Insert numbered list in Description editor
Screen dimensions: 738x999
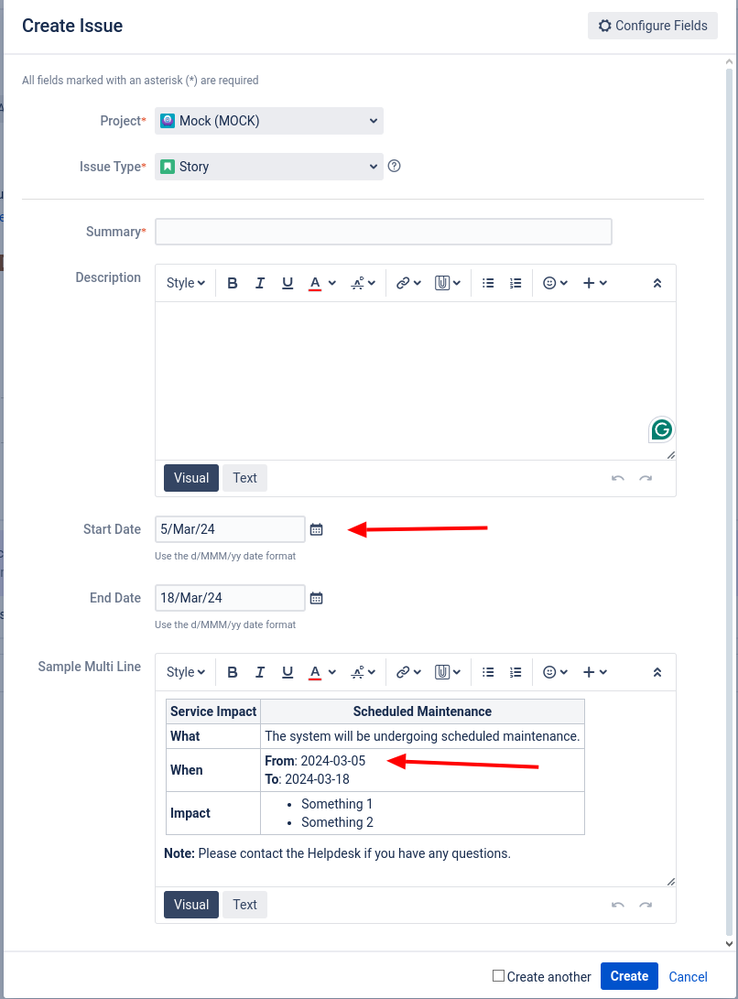click(x=516, y=283)
